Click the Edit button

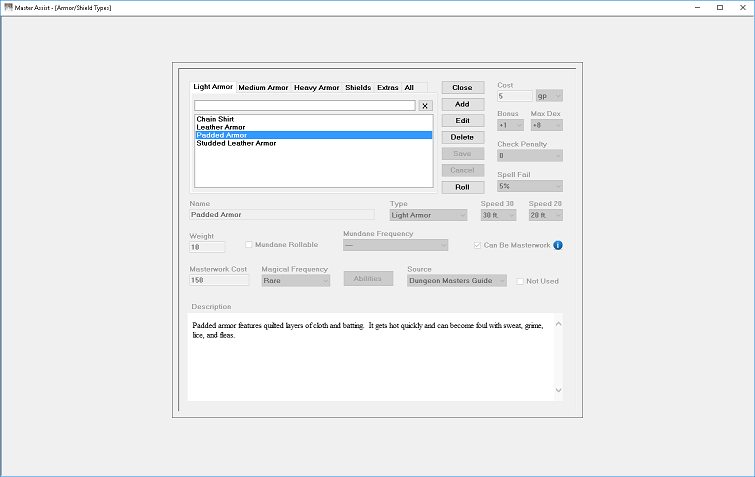coord(463,121)
